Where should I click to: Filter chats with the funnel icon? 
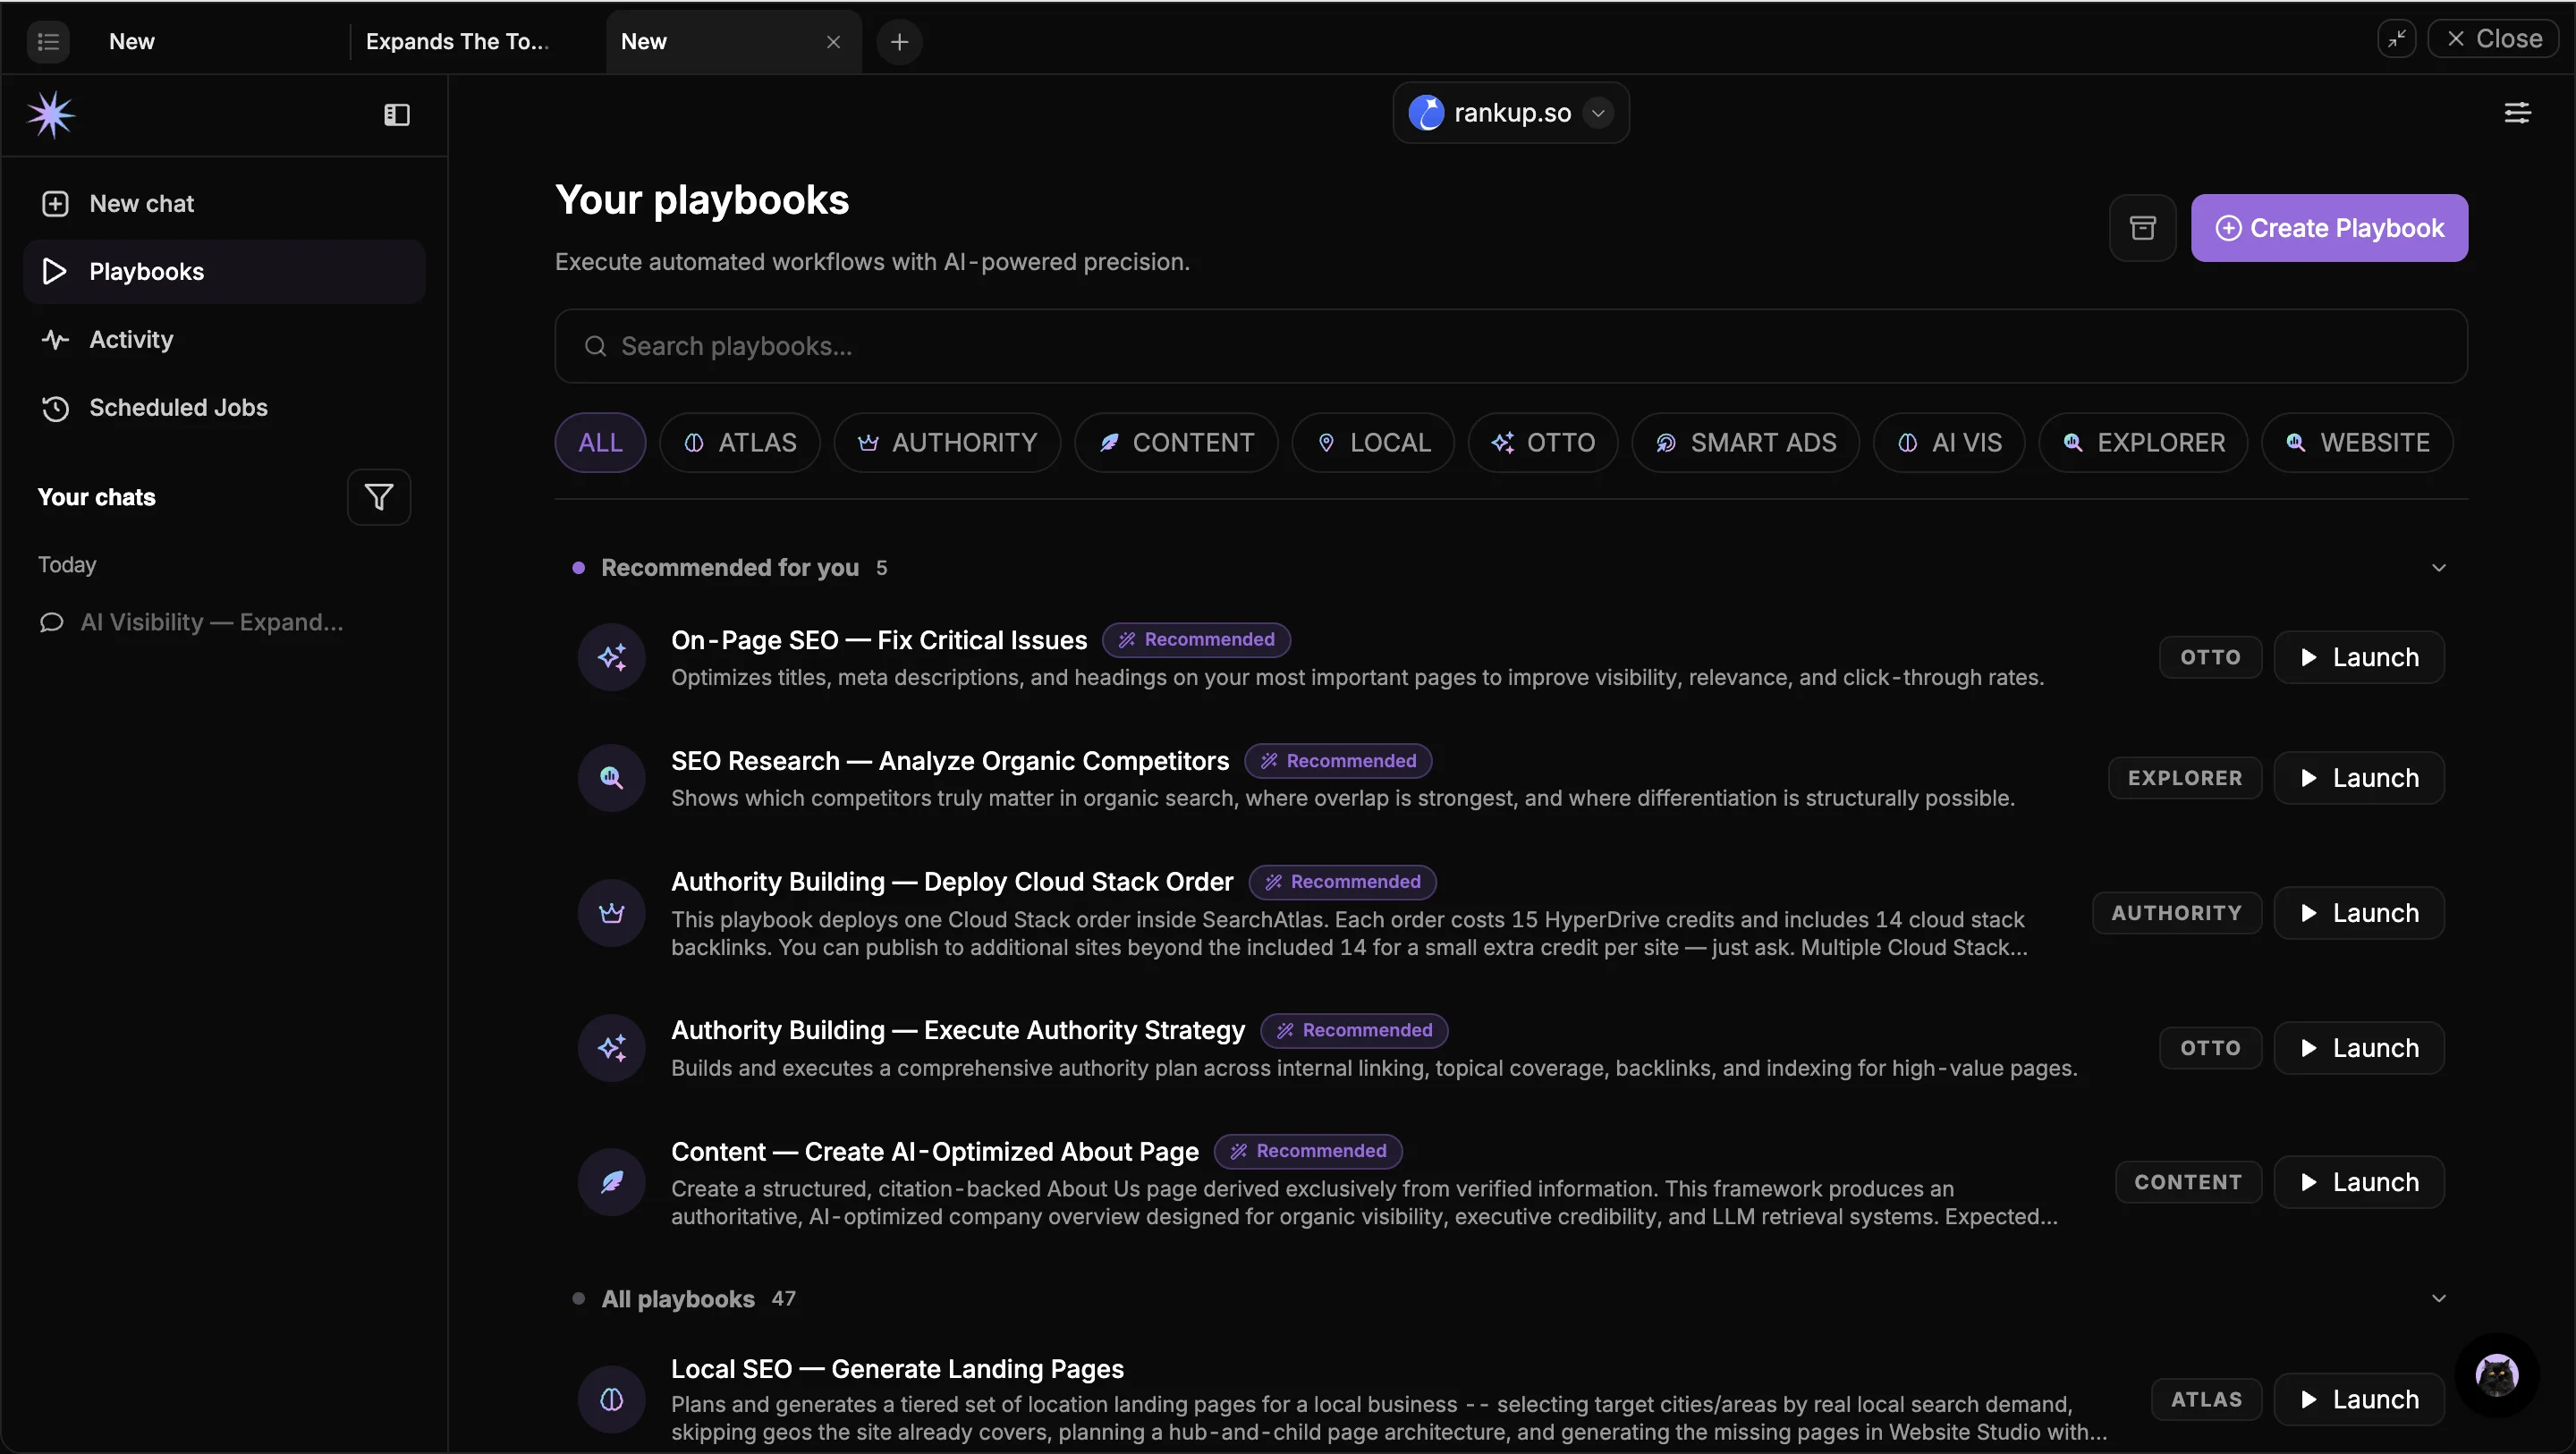point(378,497)
